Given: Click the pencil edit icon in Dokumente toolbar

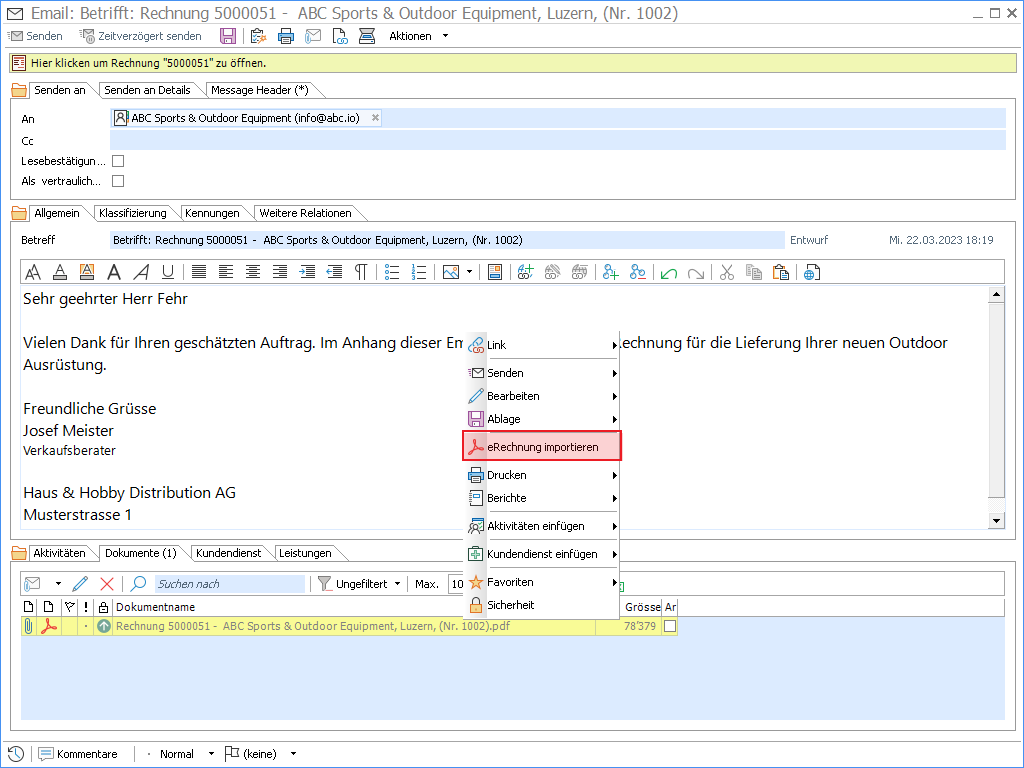Looking at the screenshot, I should point(81,584).
